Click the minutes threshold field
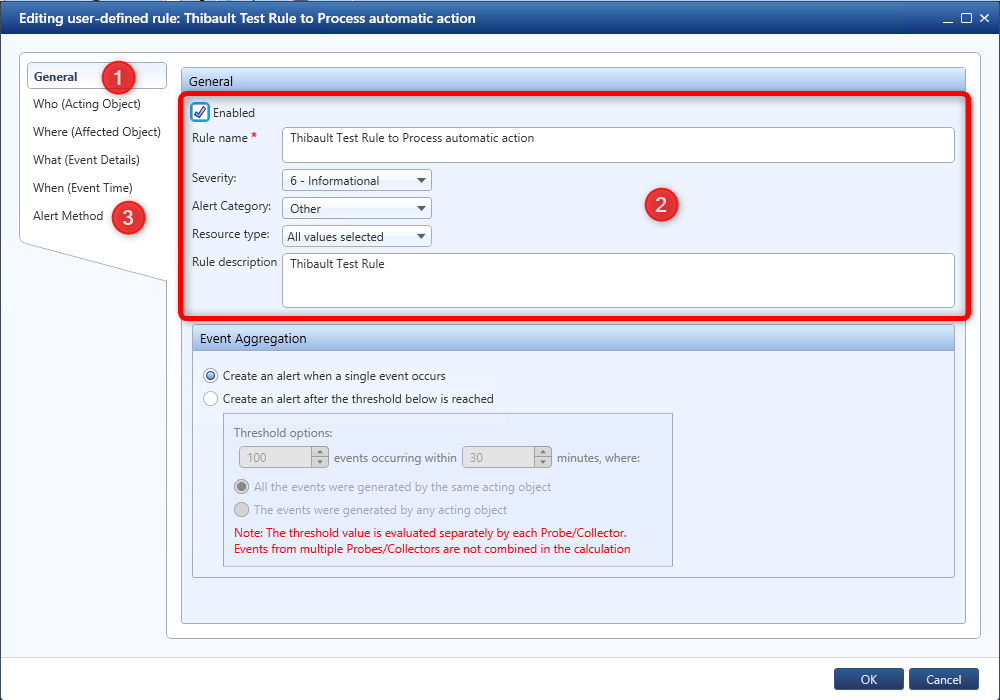 498,457
